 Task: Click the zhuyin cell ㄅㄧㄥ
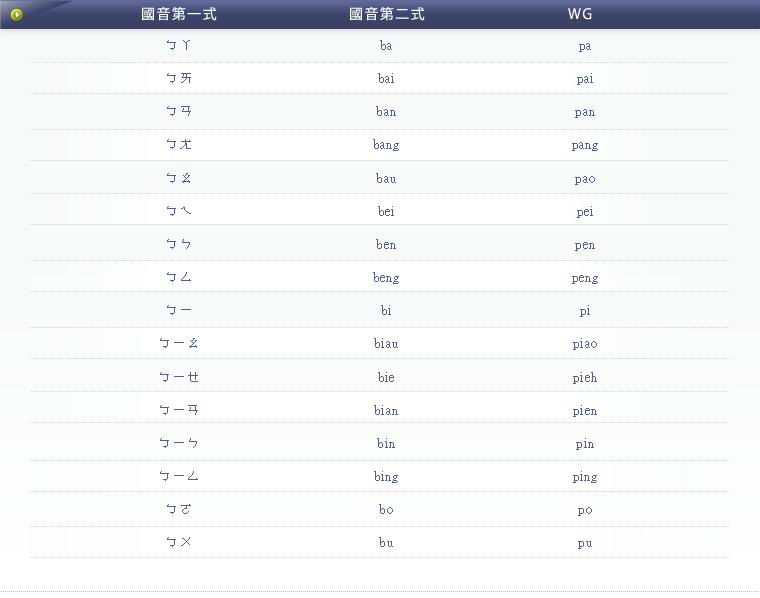[178, 476]
